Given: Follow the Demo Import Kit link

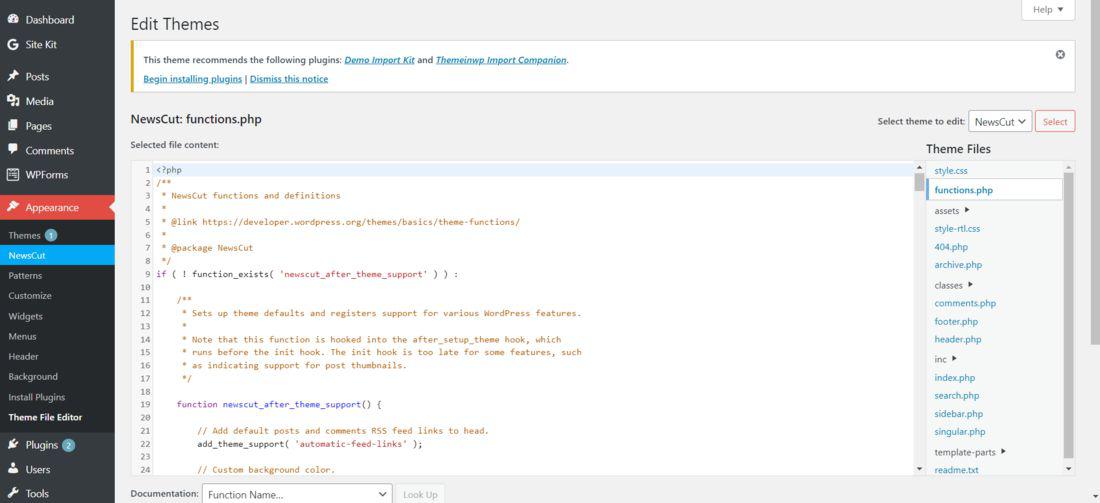Looking at the screenshot, I should (380, 60).
